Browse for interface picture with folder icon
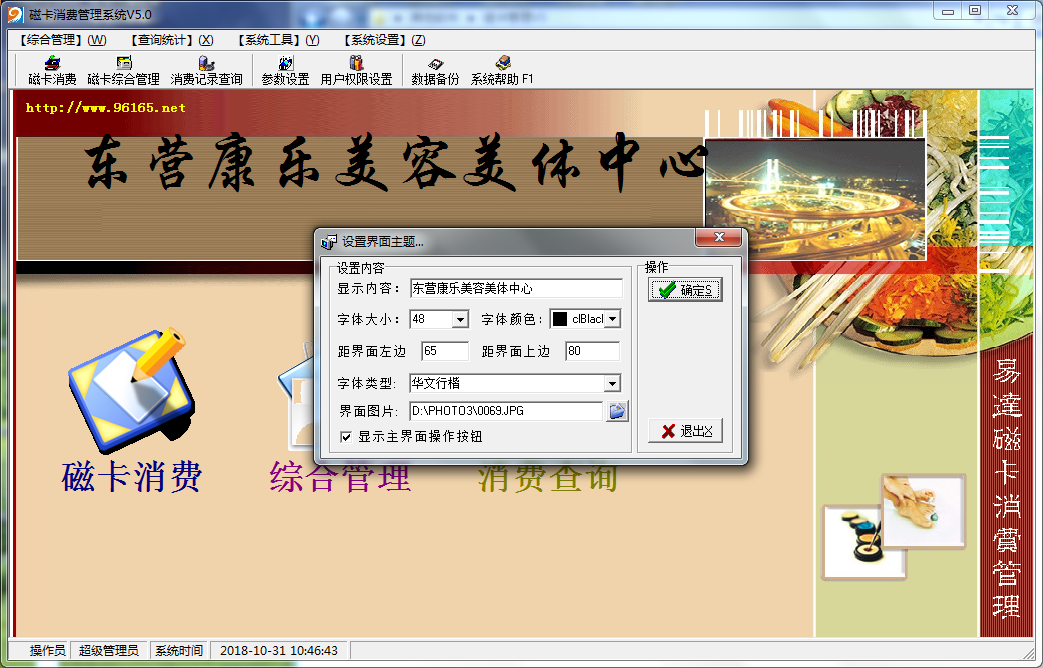The width and height of the screenshot is (1043, 668). (617, 411)
